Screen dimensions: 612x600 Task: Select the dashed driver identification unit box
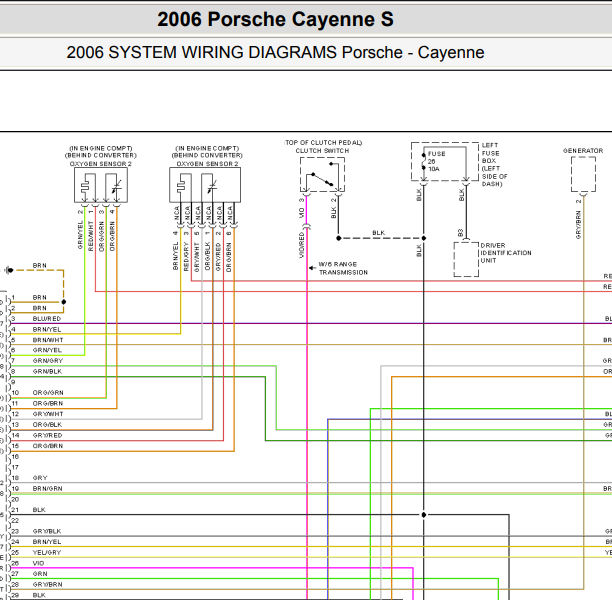coord(466,259)
